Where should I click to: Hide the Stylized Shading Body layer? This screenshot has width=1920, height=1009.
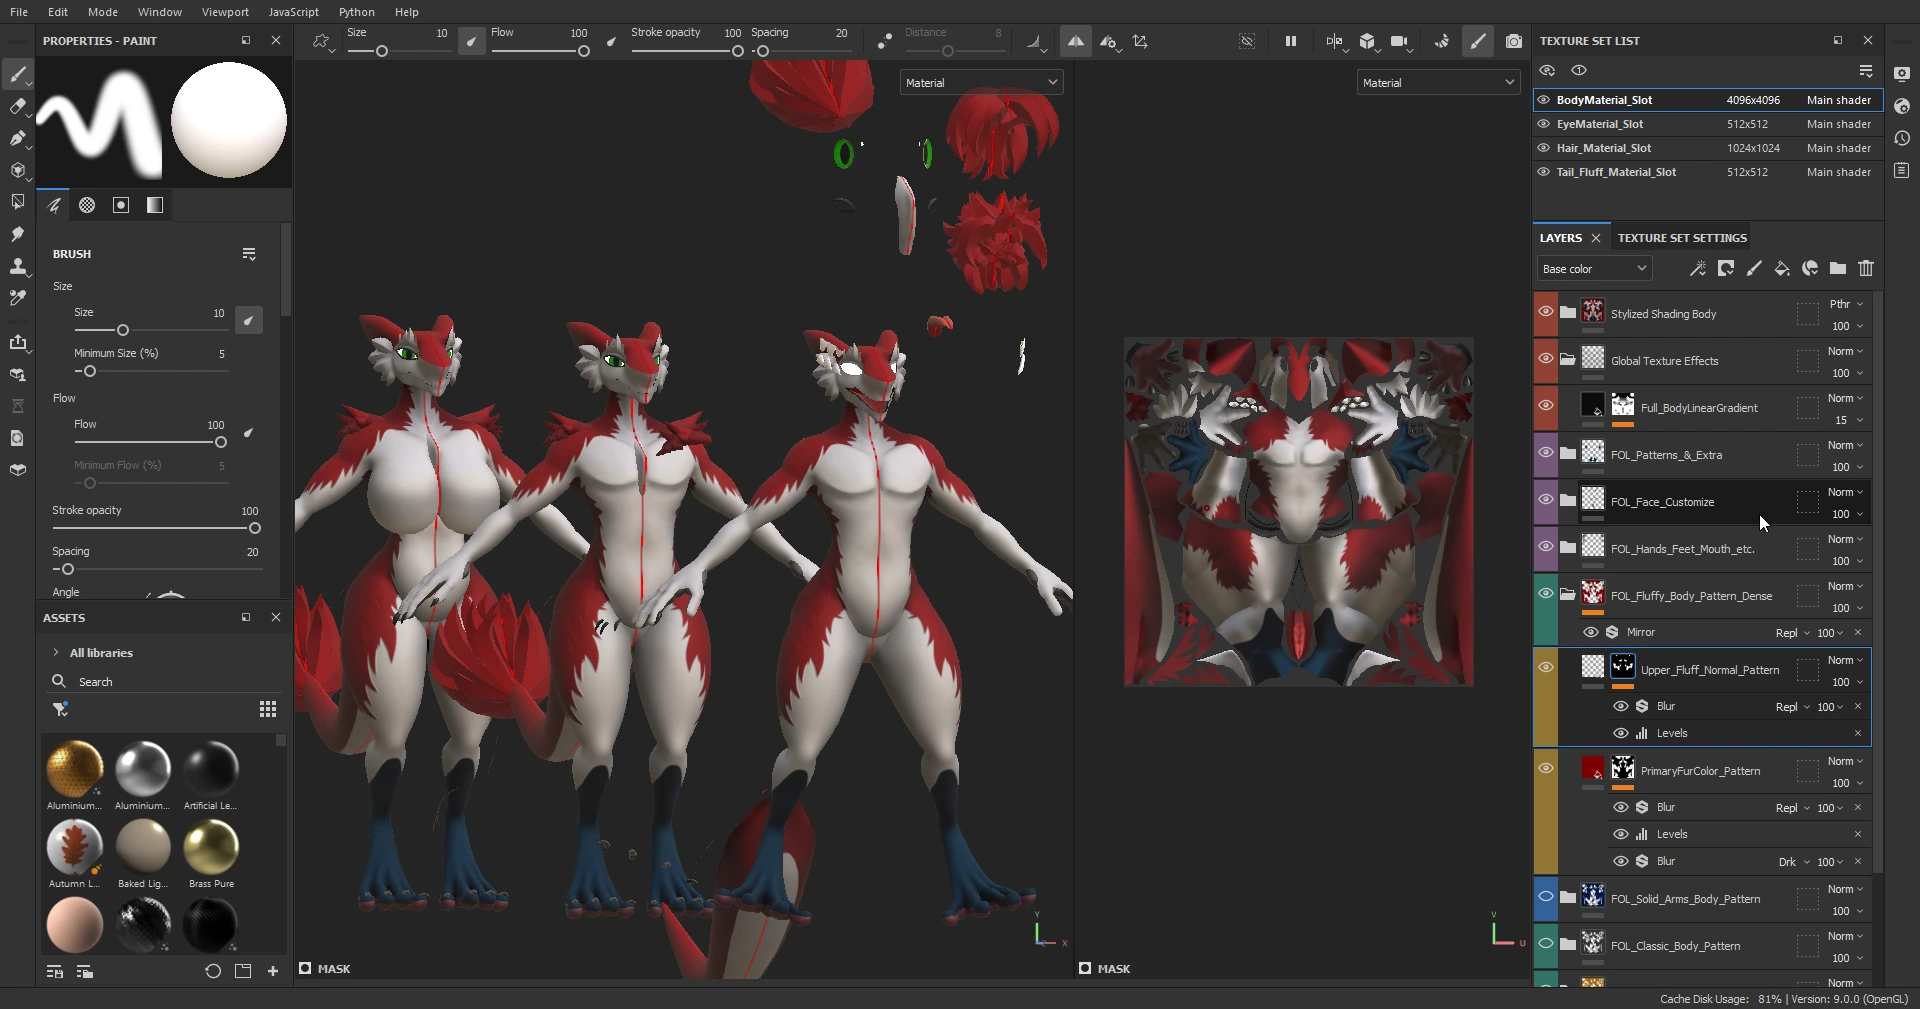pos(1545,312)
